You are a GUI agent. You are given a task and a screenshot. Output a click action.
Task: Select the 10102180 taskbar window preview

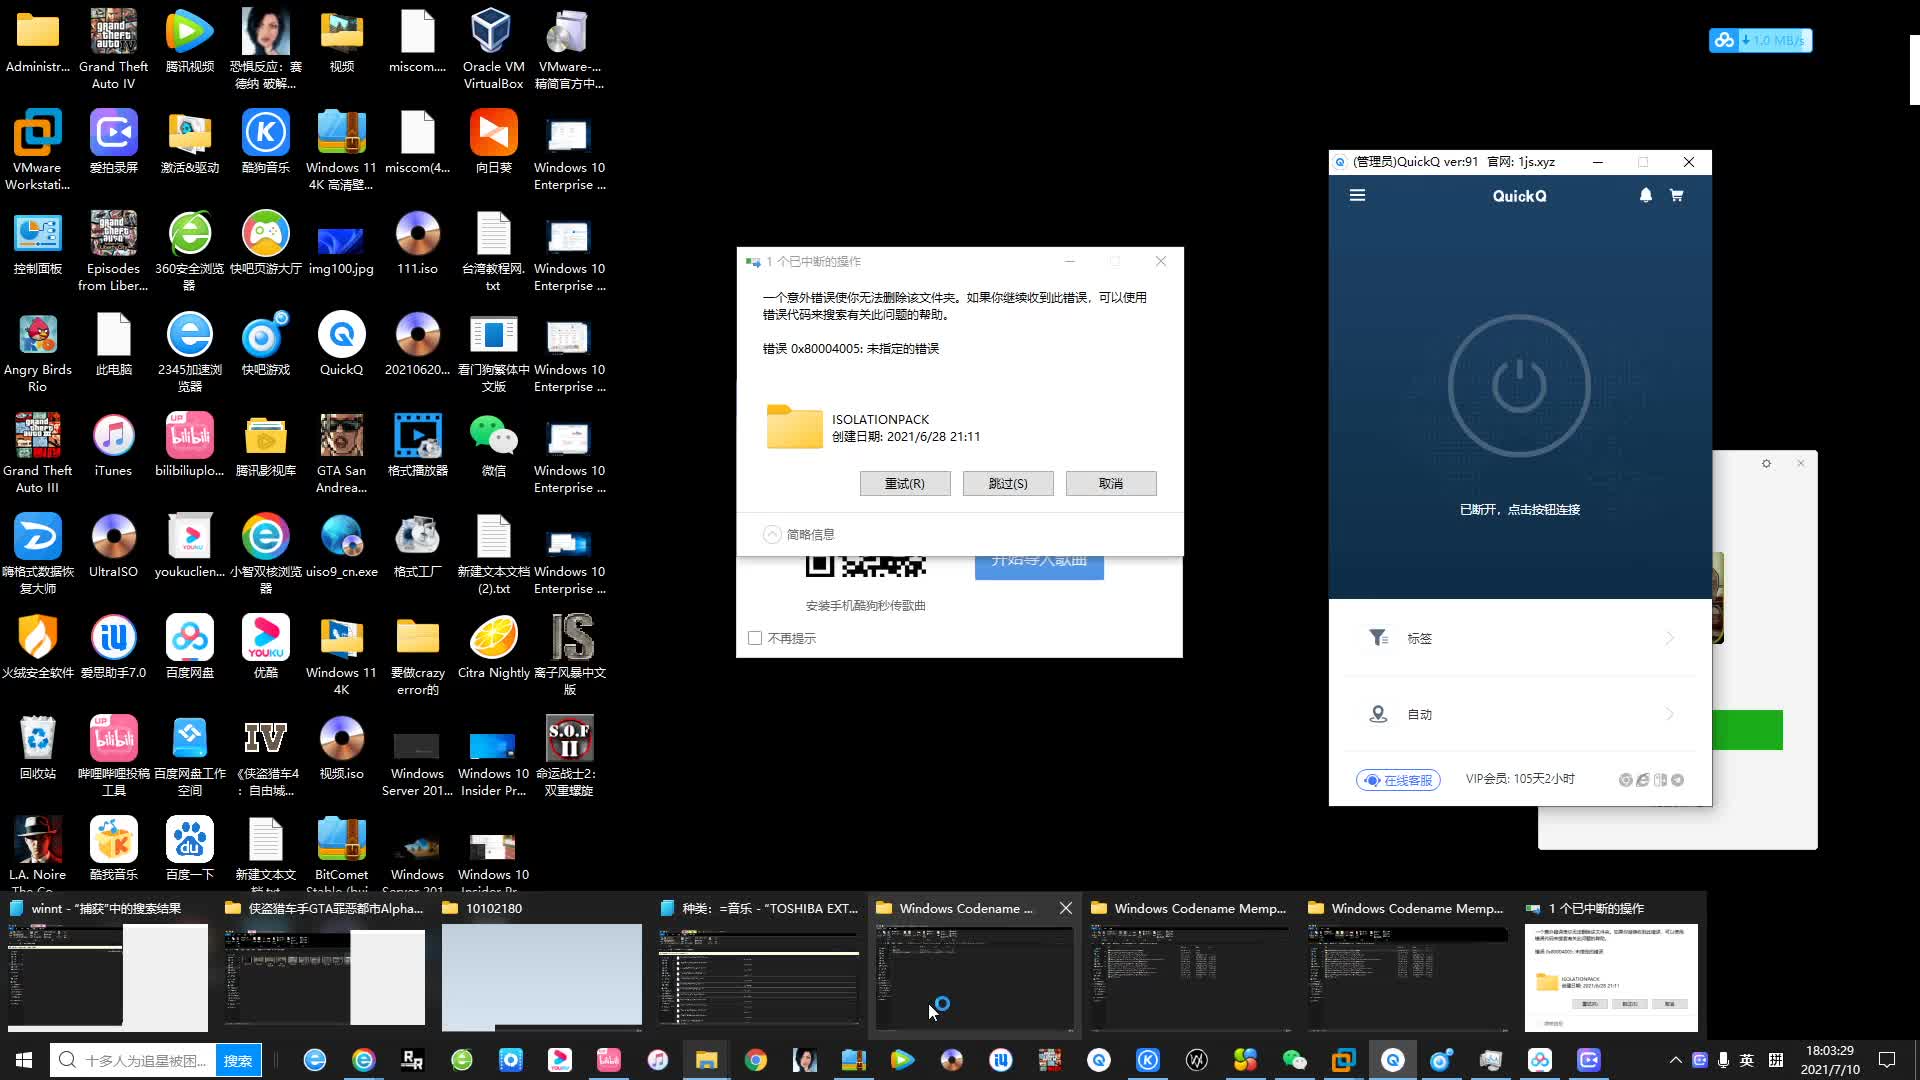[541, 975]
